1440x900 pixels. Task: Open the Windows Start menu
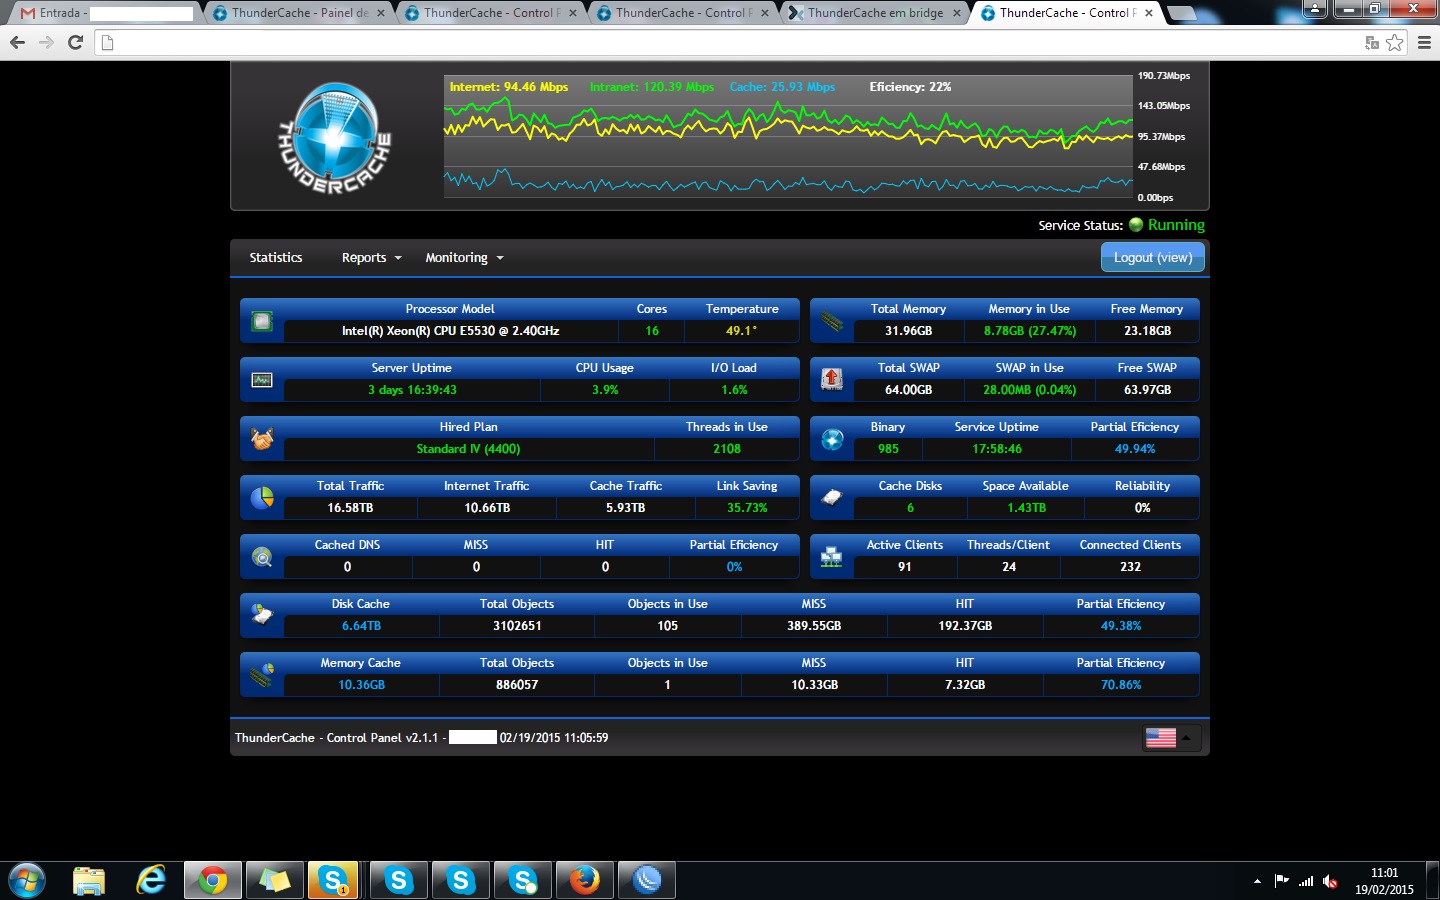click(26, 881)
